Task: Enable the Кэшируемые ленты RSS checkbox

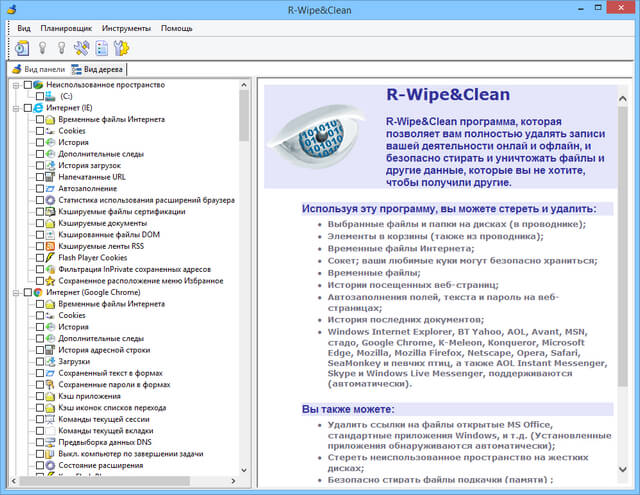Action: (39, 246)
